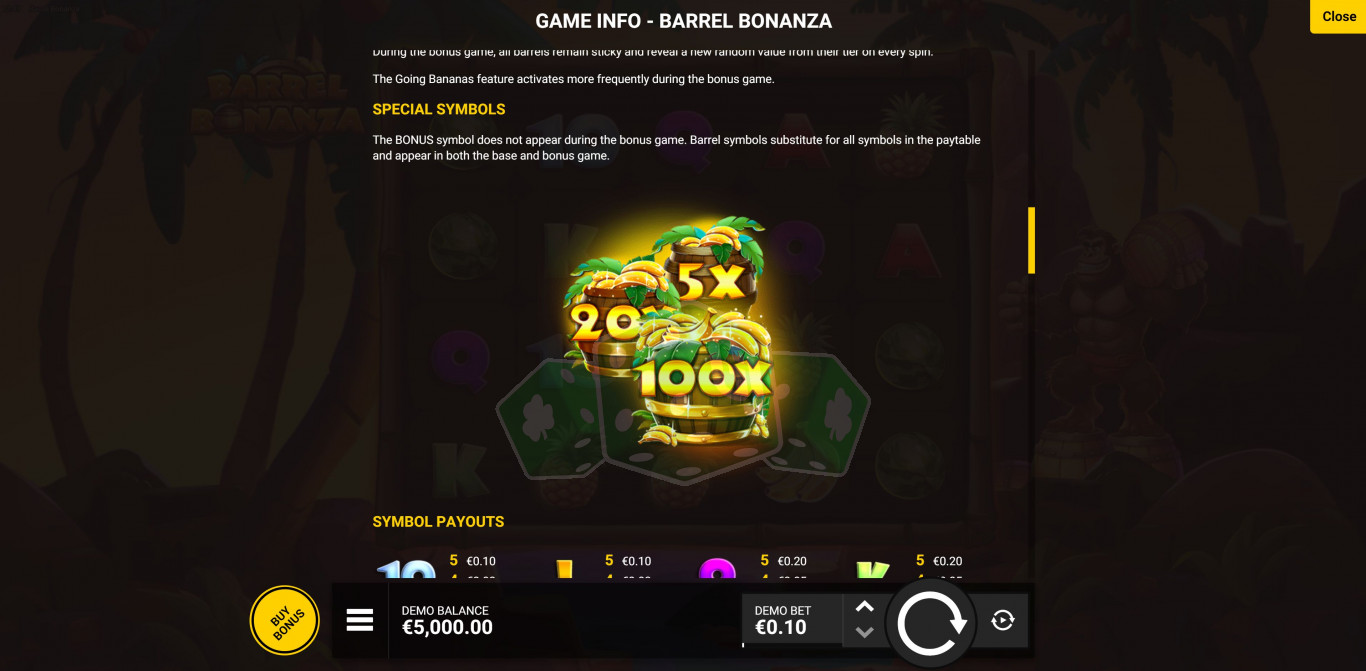Click the Buy Bonus round button

(285, 621)
